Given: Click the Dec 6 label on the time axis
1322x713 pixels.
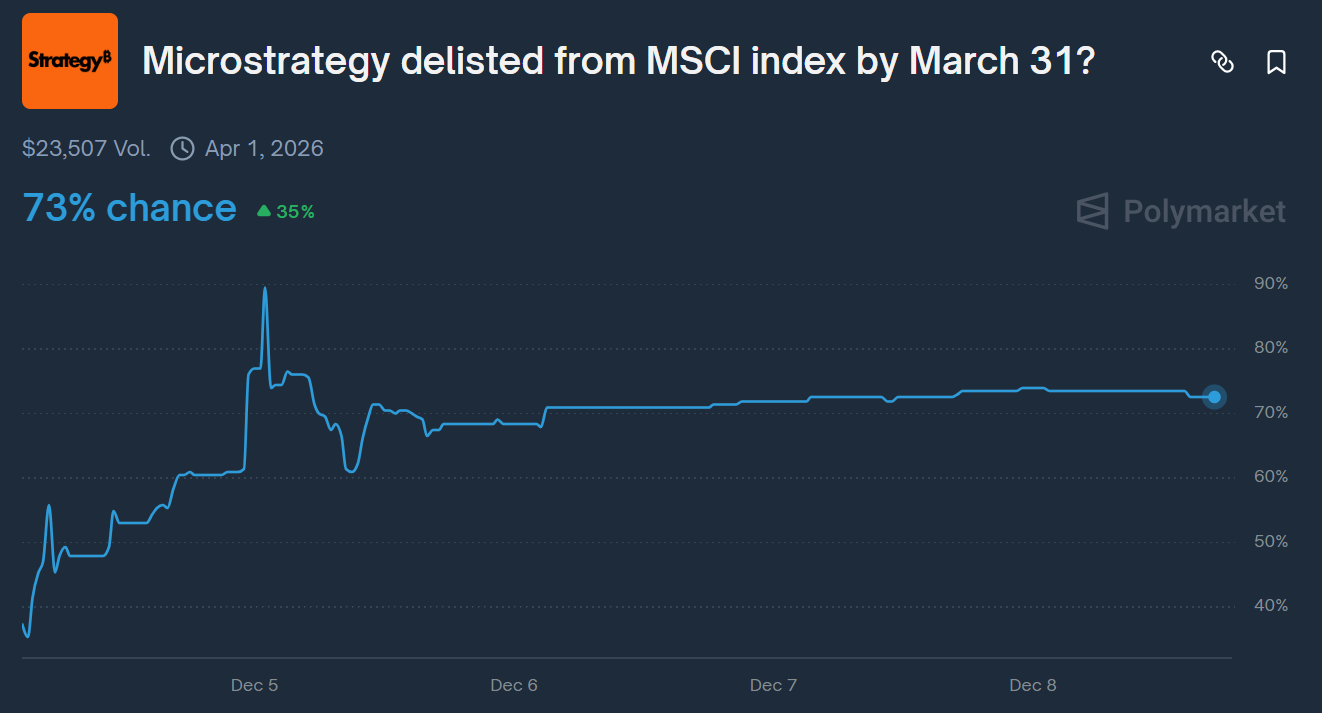Looking at the screenshot, I should click(x=514, y=685).
